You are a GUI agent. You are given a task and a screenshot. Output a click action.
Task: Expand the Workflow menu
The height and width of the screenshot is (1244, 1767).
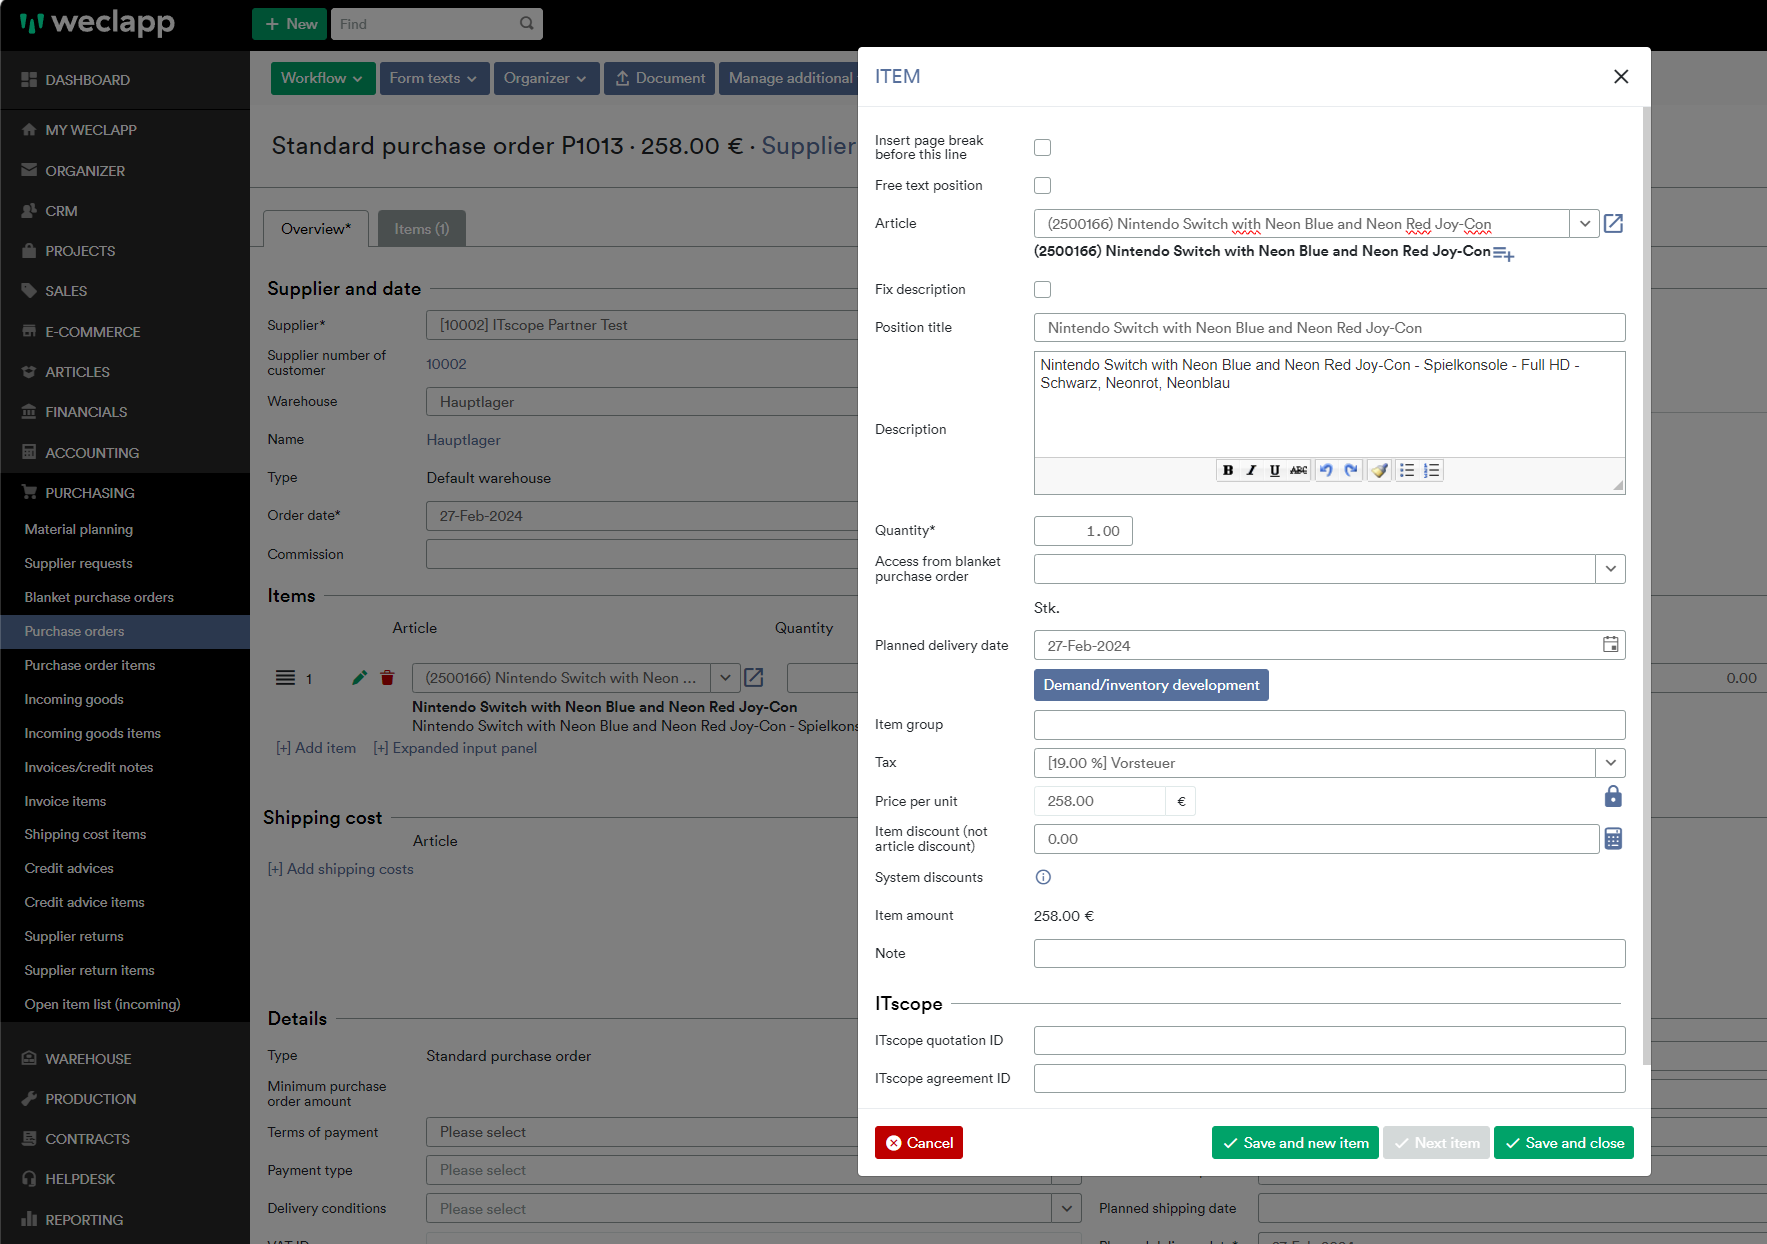click(x=323, y=78)
